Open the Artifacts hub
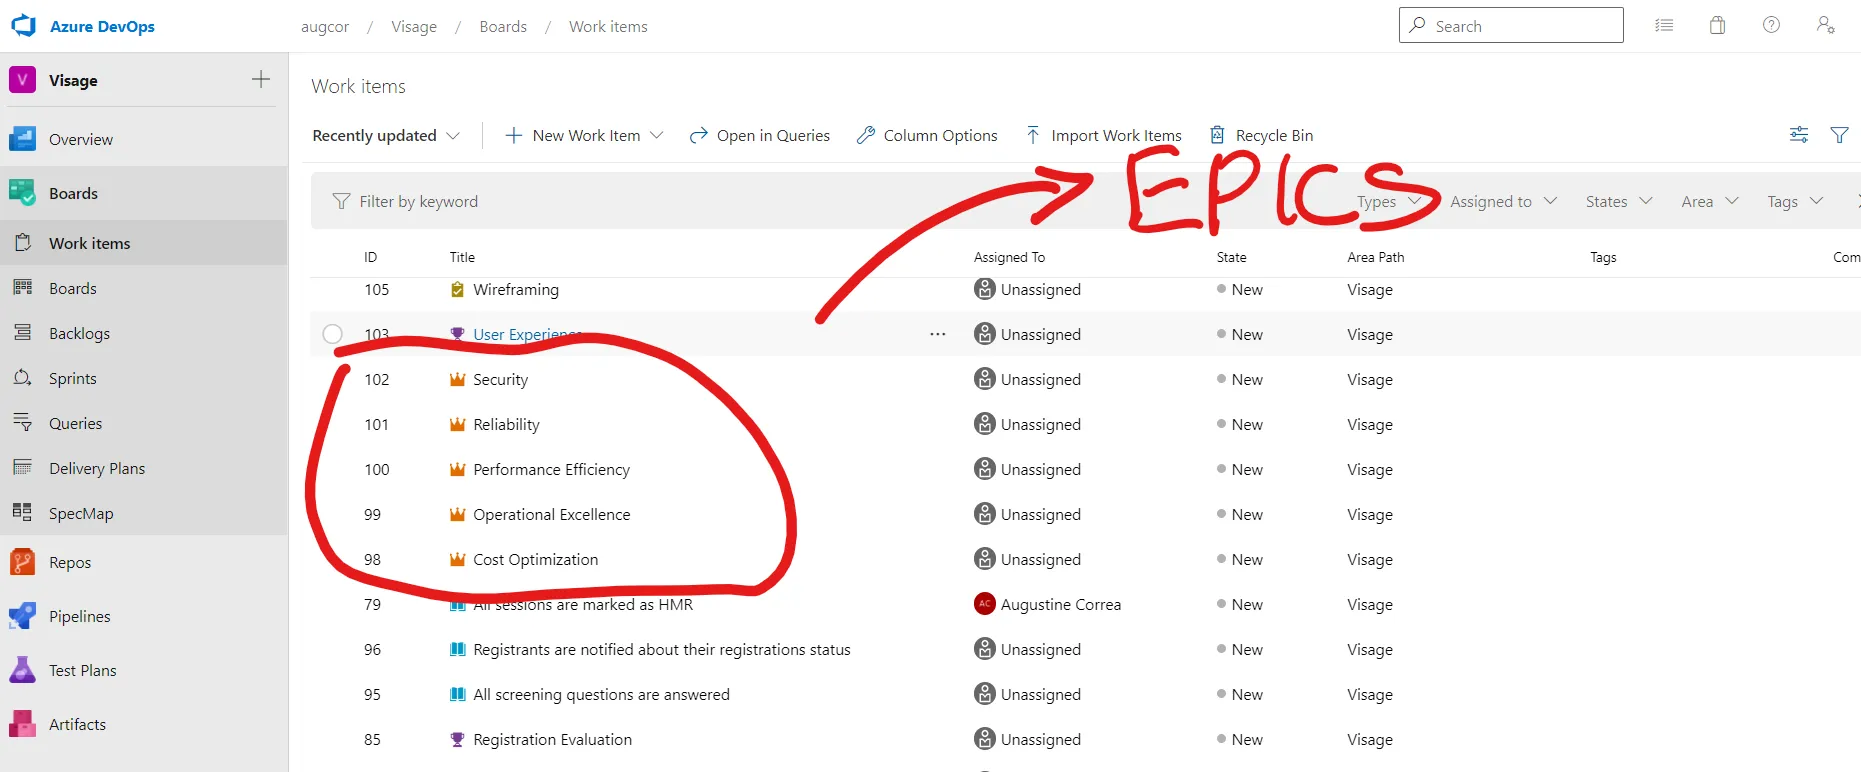 point(77,724)
